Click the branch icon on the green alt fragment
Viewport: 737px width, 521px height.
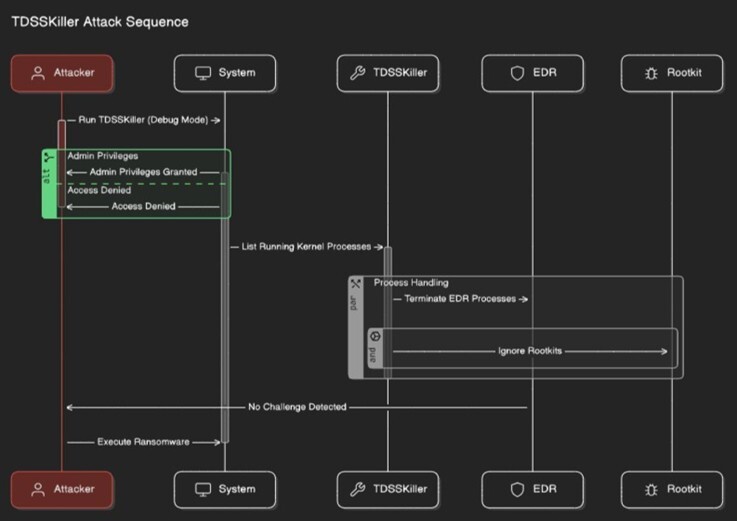49,157
